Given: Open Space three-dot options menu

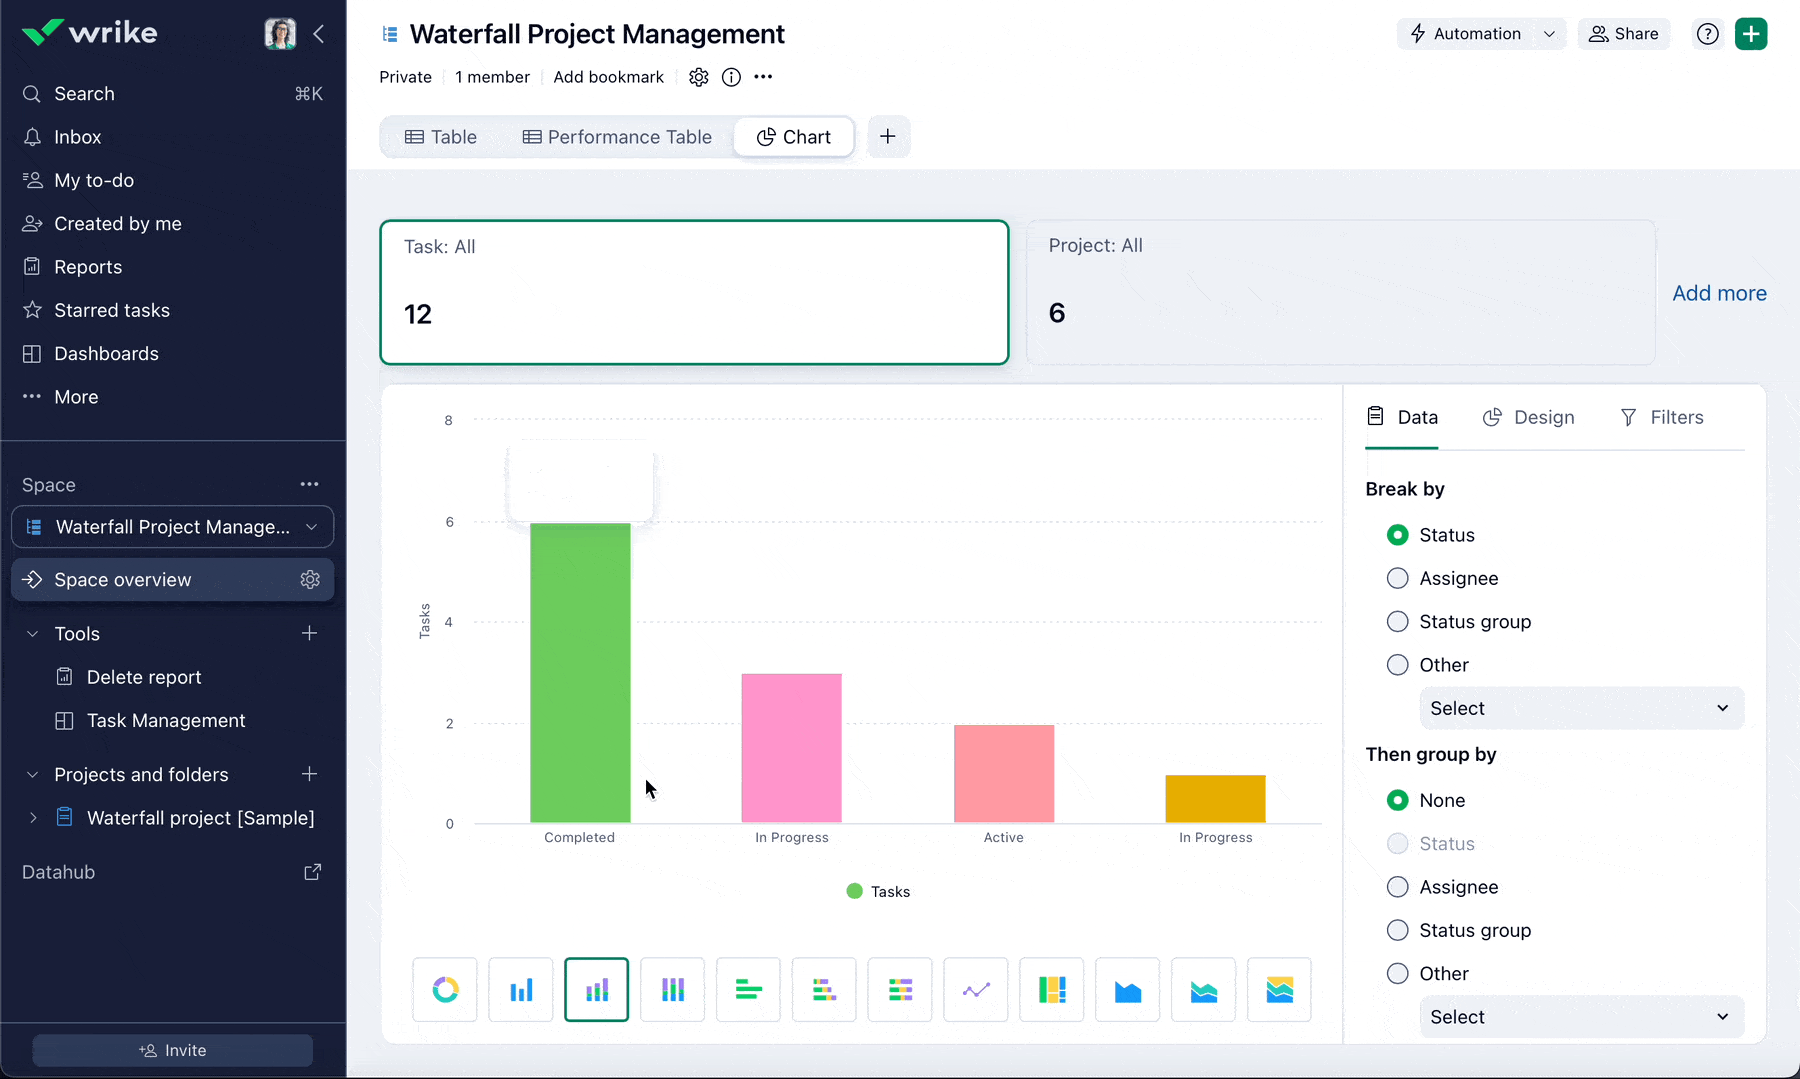Looking at the screenshot, I should coord(310,484).
